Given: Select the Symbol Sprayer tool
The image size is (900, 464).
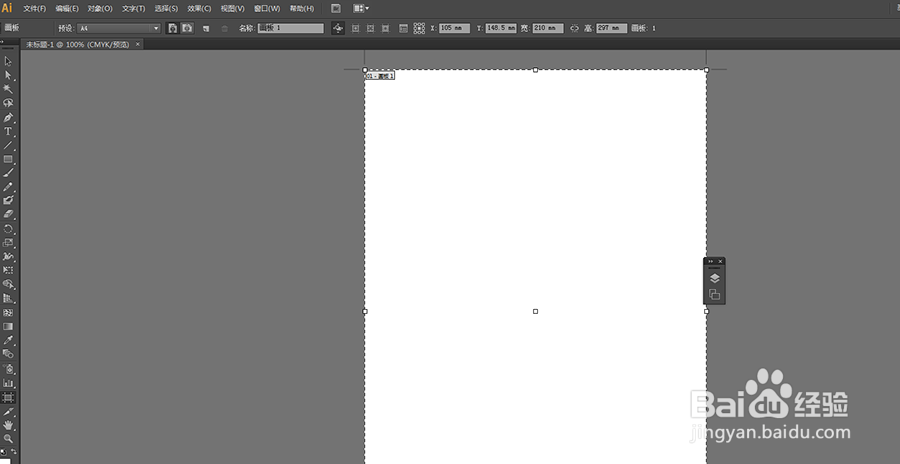Looking at the screenshot, I should (x=8, y=369).
